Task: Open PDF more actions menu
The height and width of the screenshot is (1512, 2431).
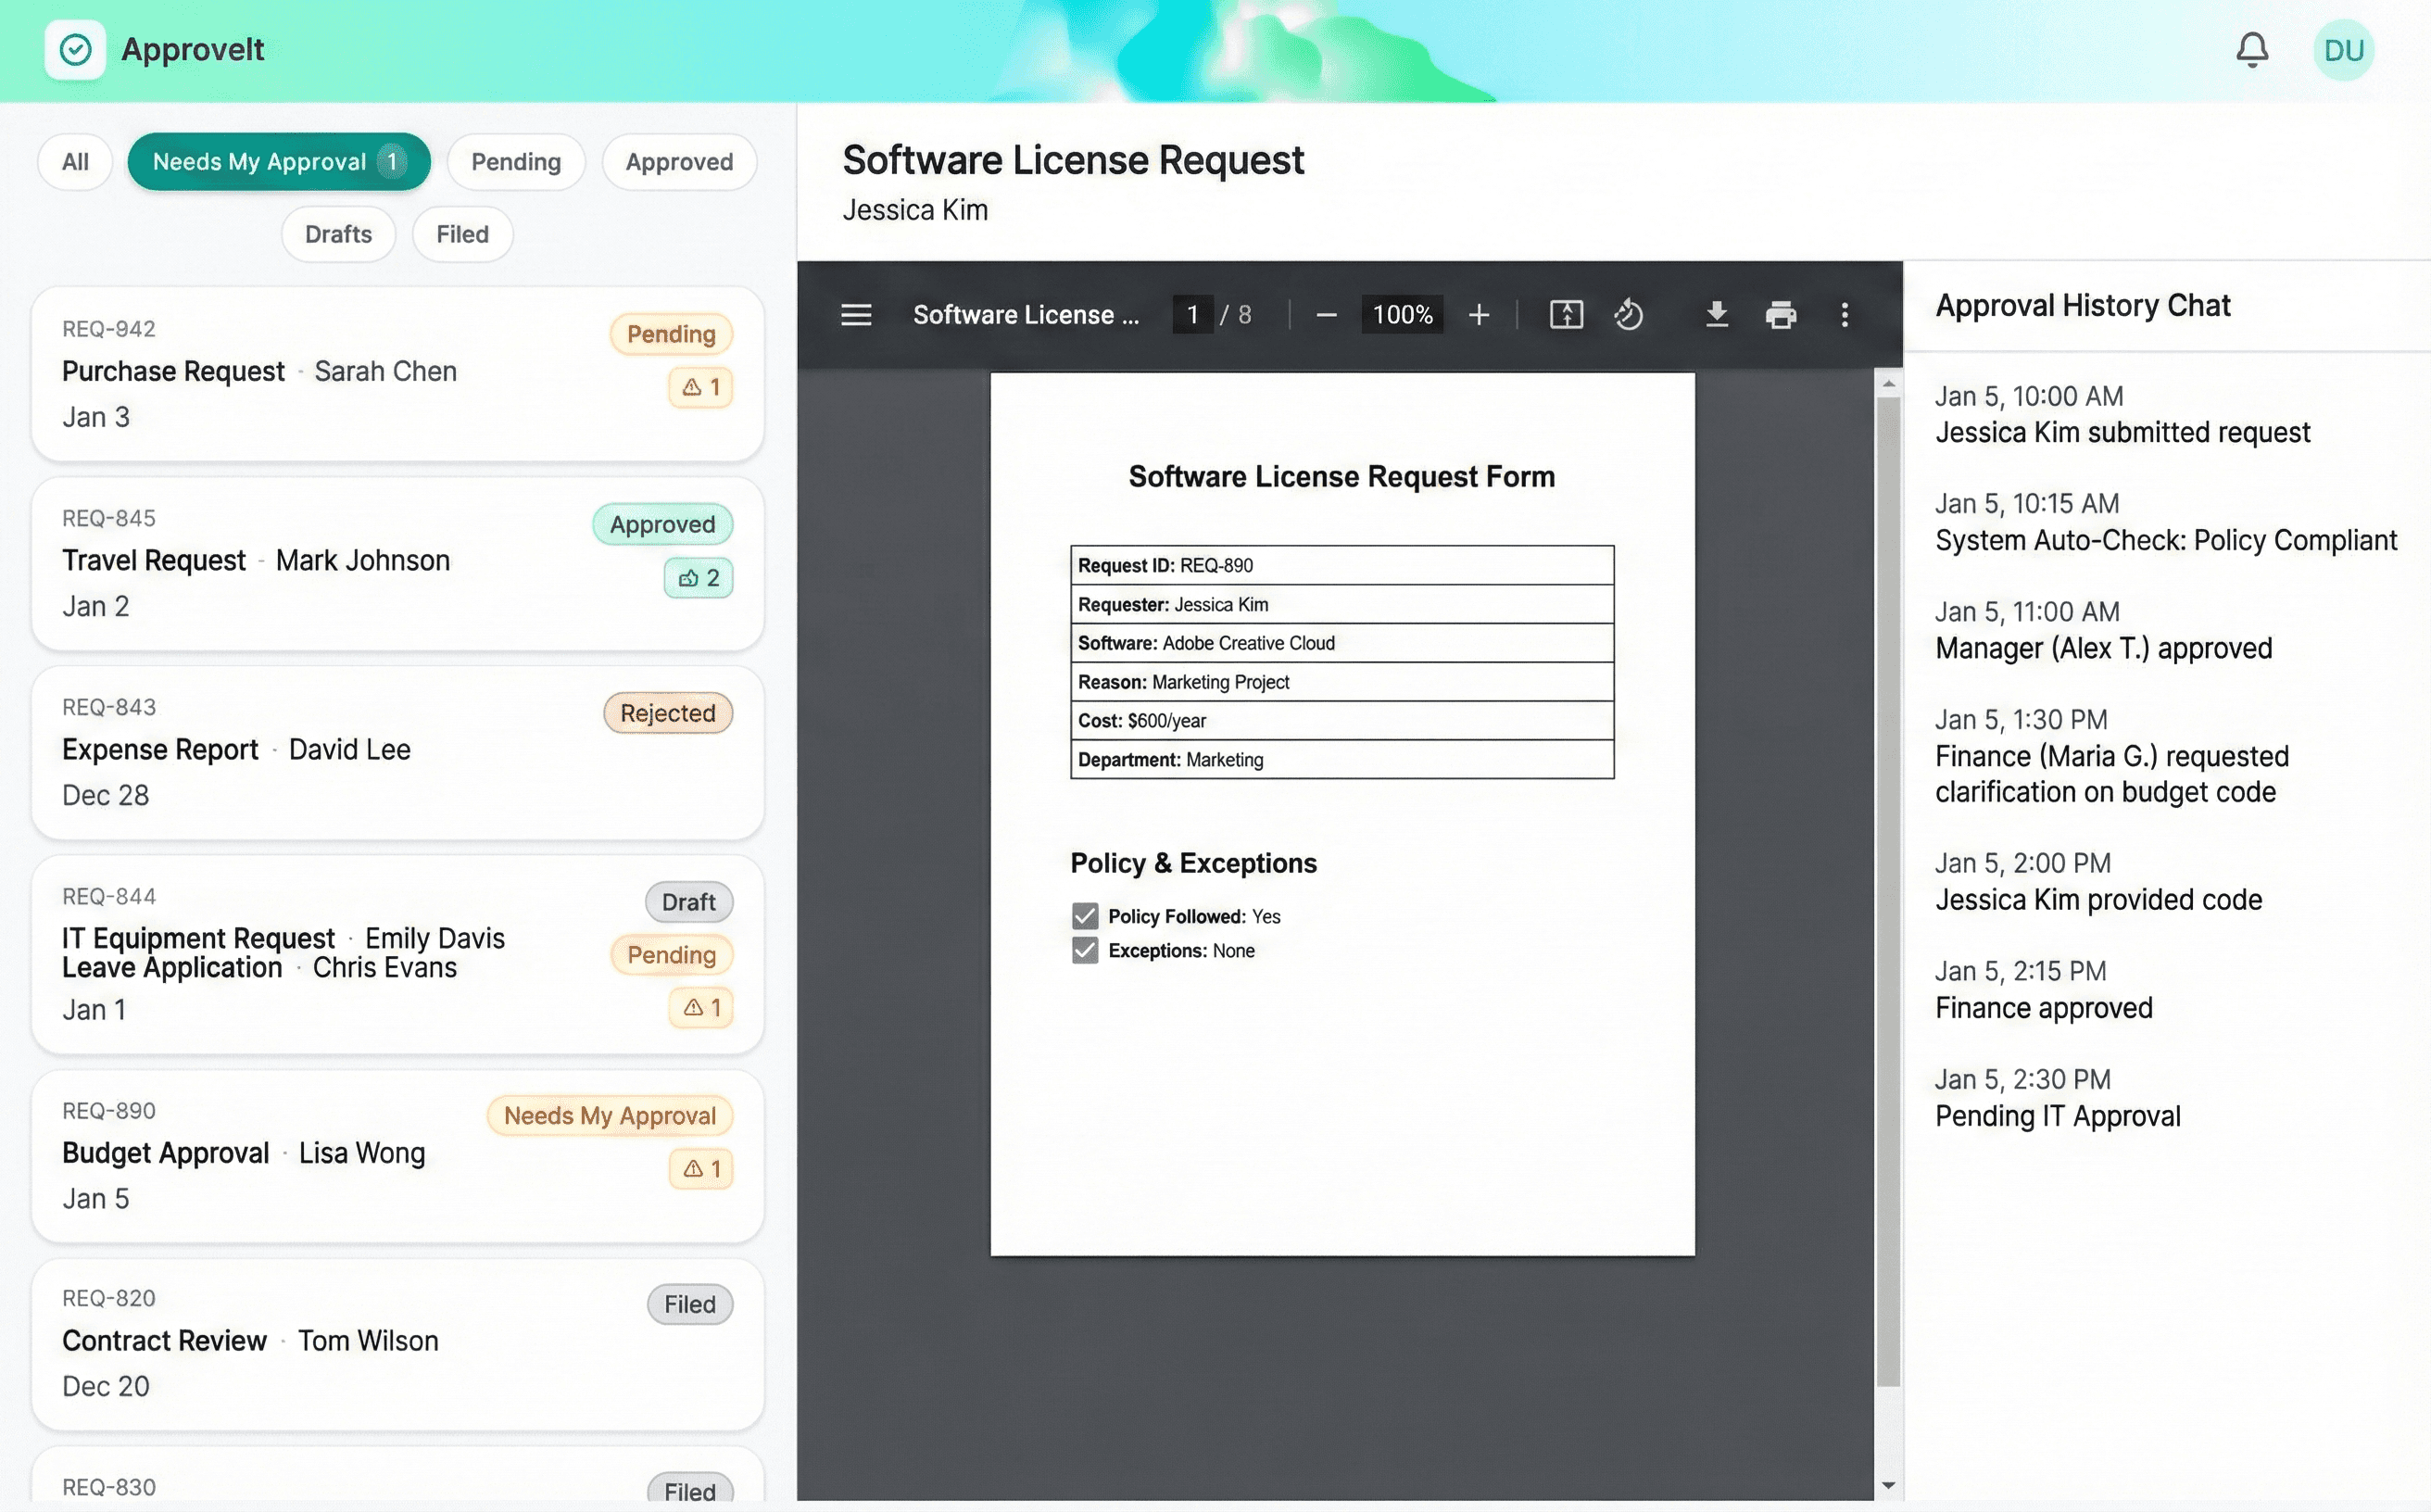Action: click(1845, 315)
